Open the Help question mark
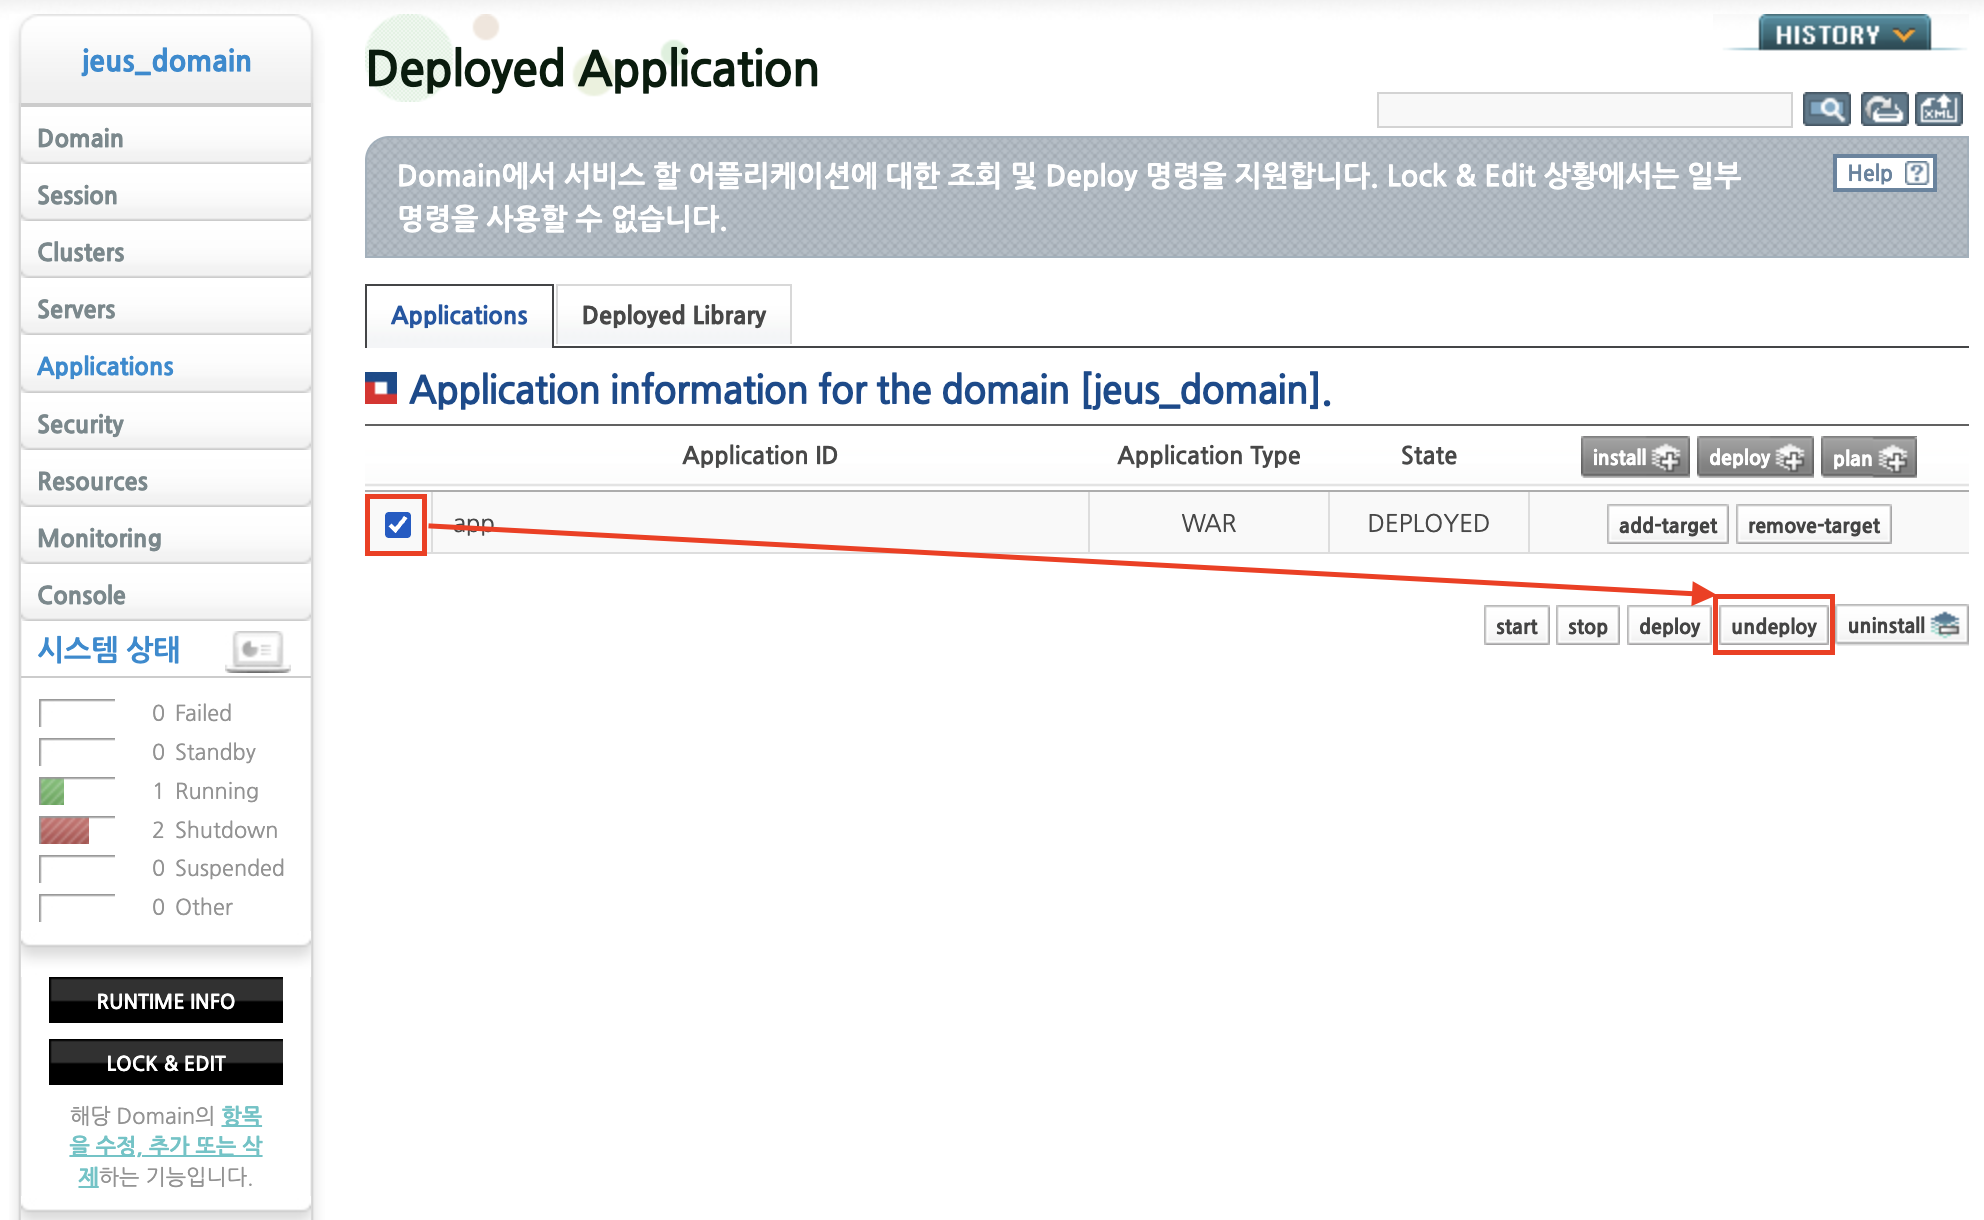The height and width of the screenshot is (1220, 1984). coord(1884,173)
